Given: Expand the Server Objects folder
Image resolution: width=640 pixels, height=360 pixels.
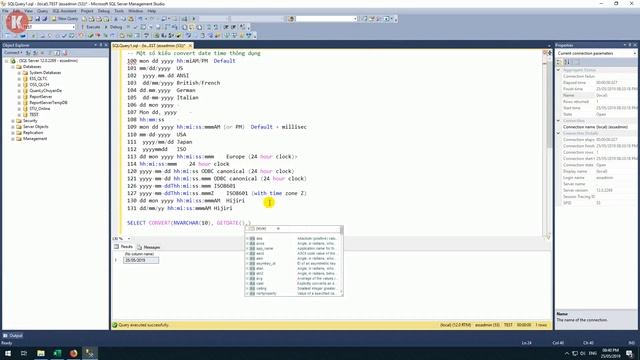Looking at the screenshot, I should tap(13, 127).
